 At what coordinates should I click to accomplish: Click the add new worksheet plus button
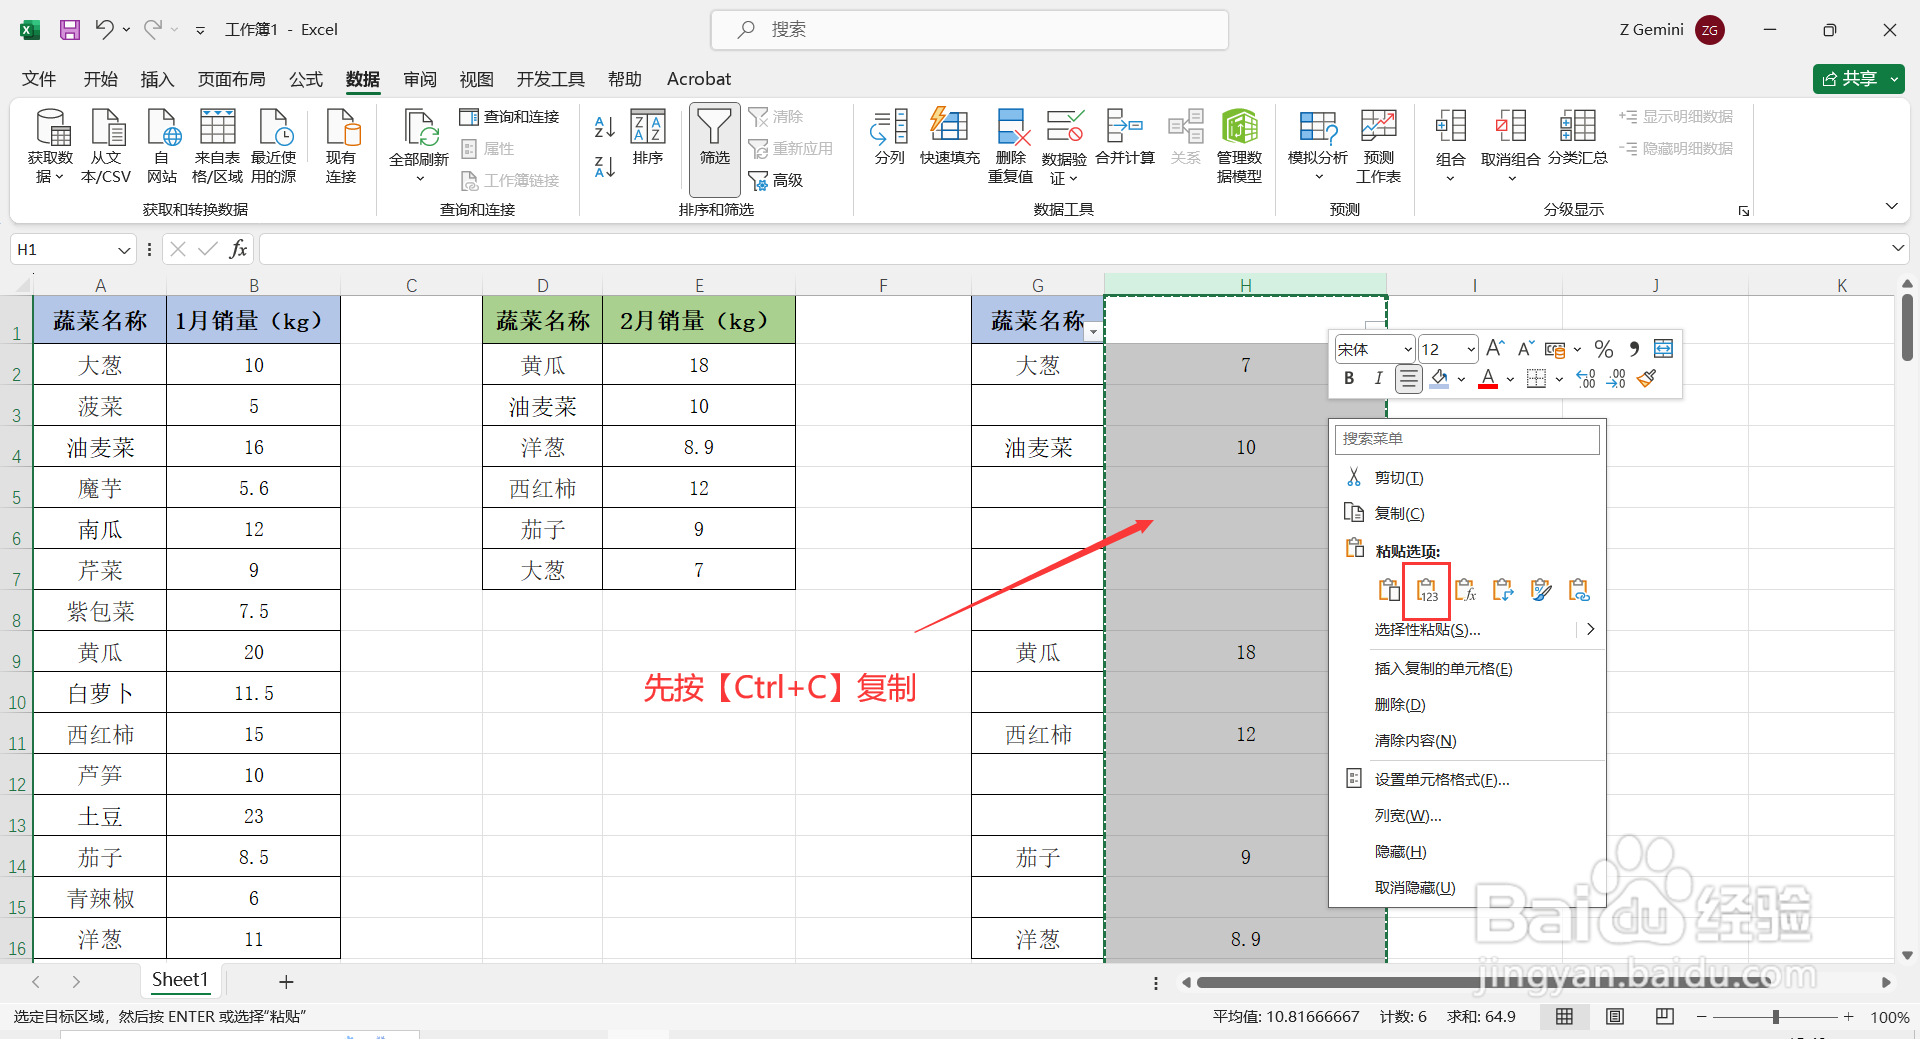pyautogui.click(x=286, y=981)
